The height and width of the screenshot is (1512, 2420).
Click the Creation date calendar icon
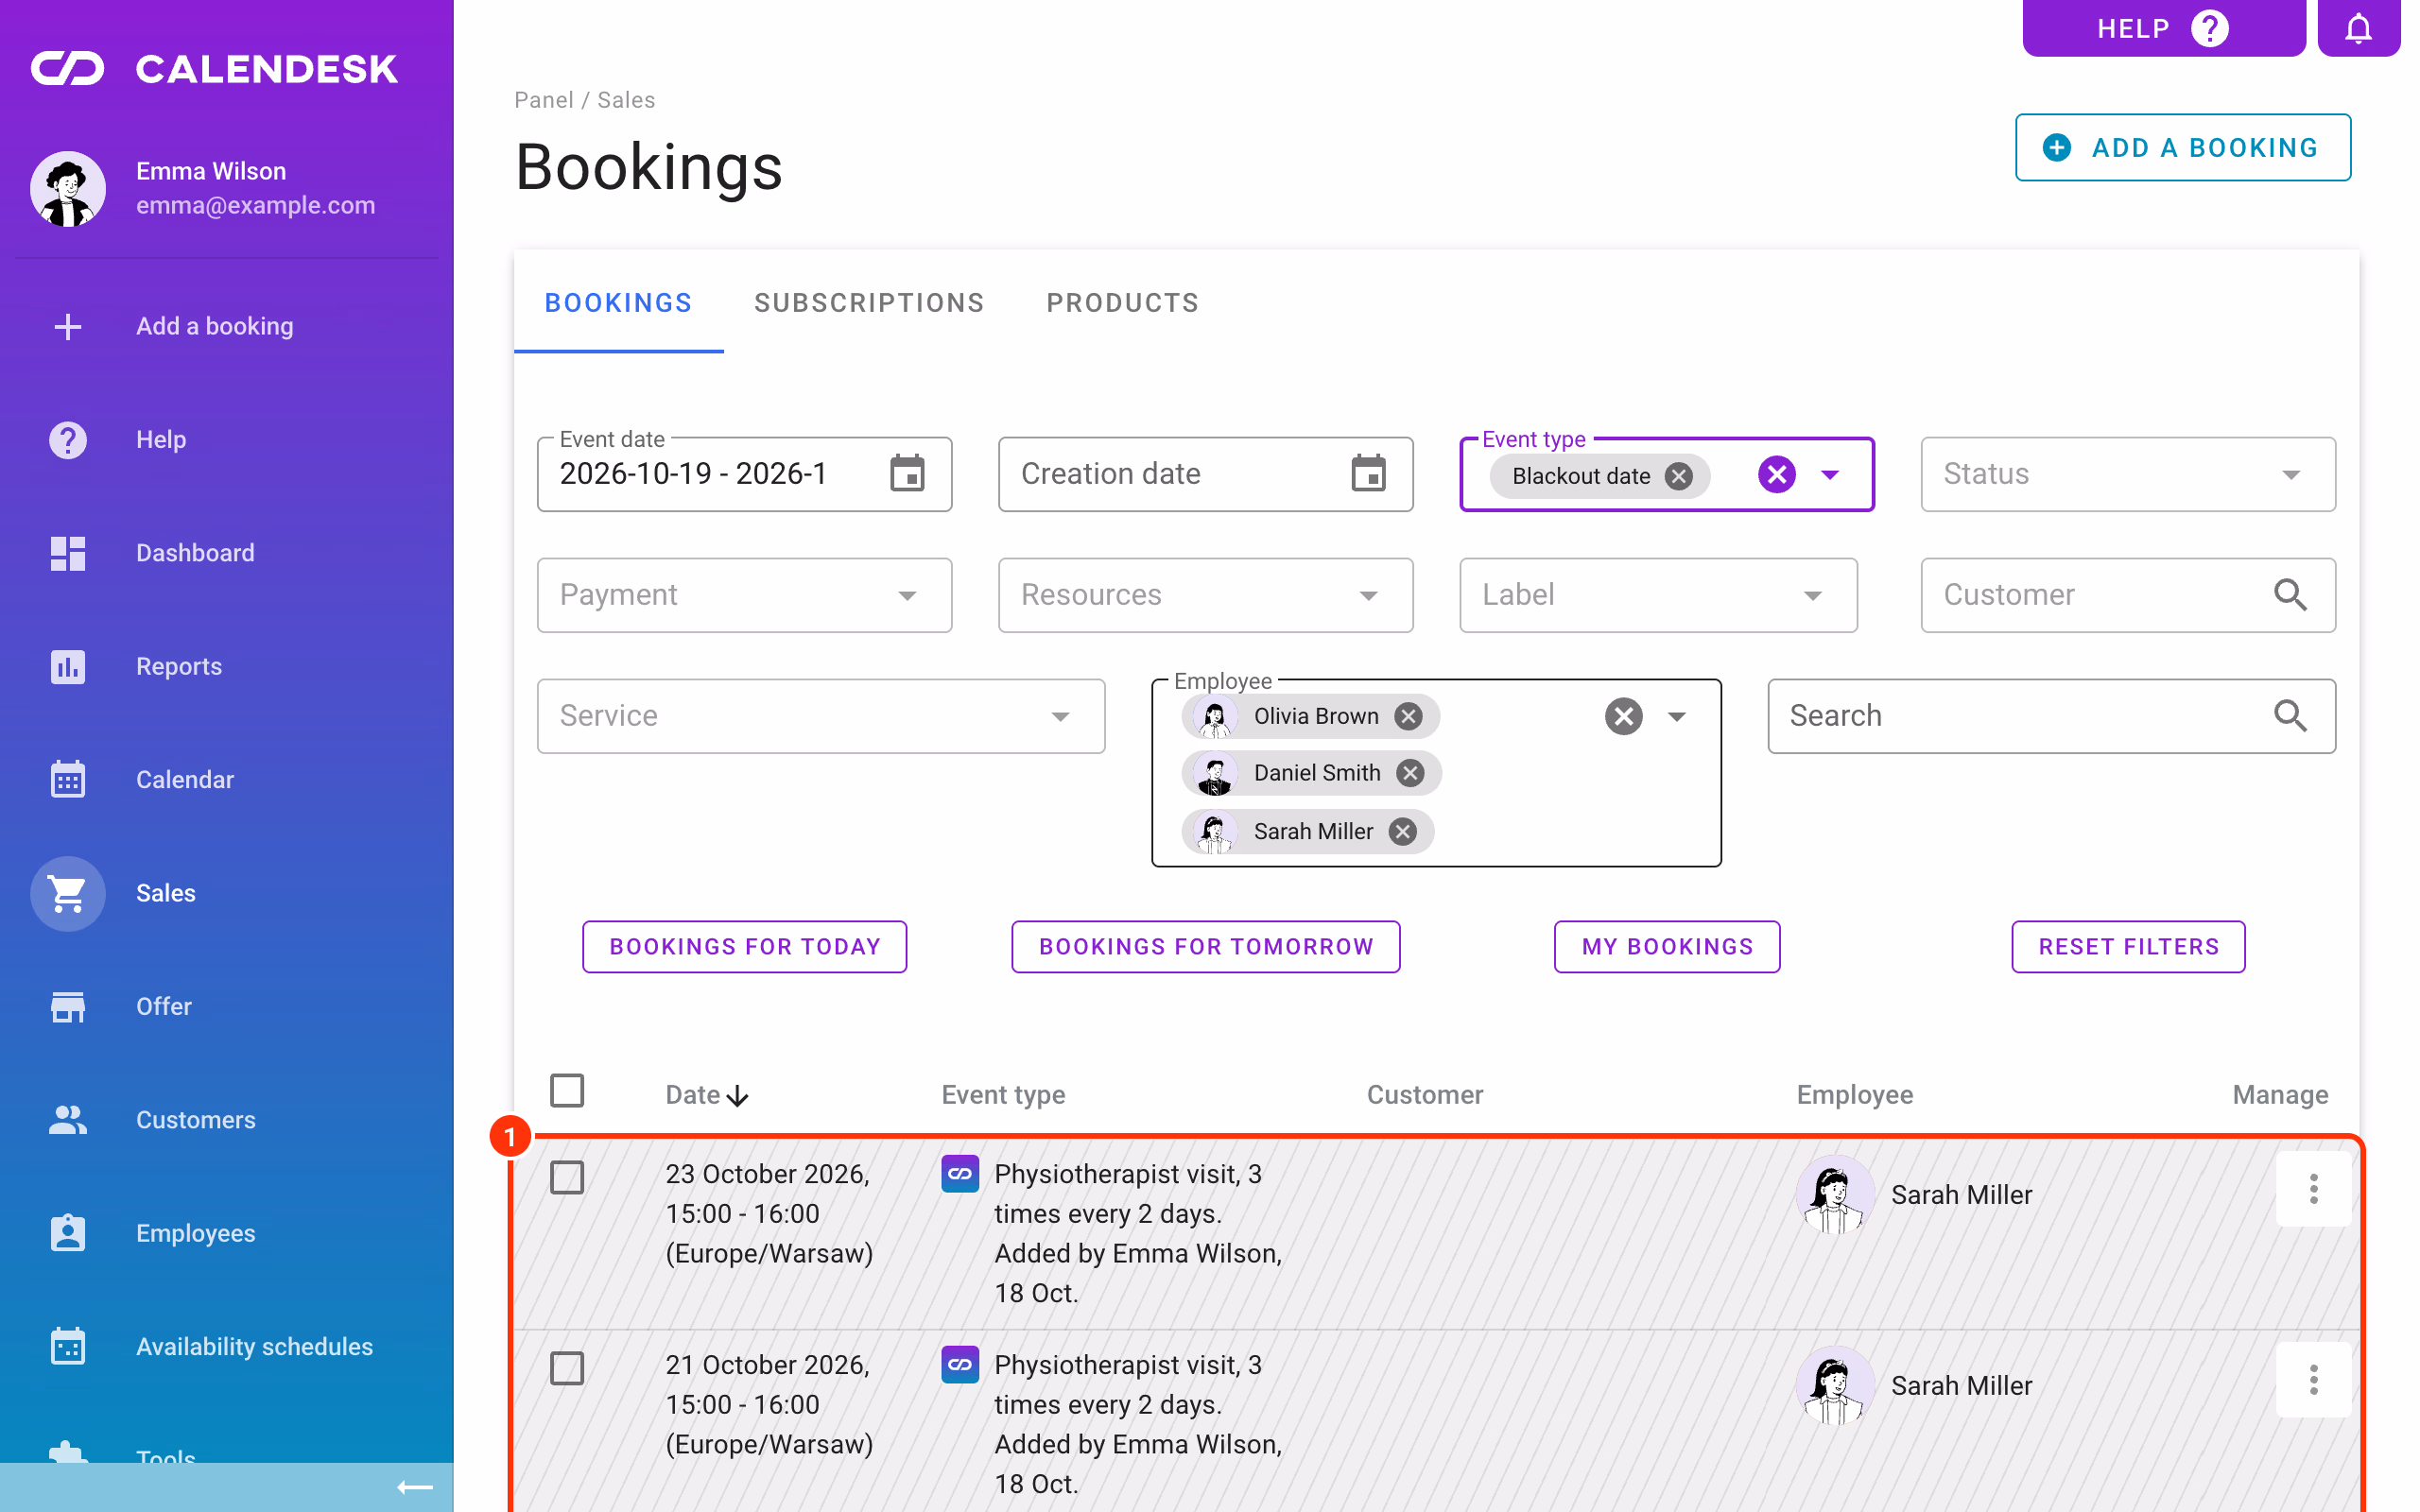pyautogui.click(x=1368, y=474)
